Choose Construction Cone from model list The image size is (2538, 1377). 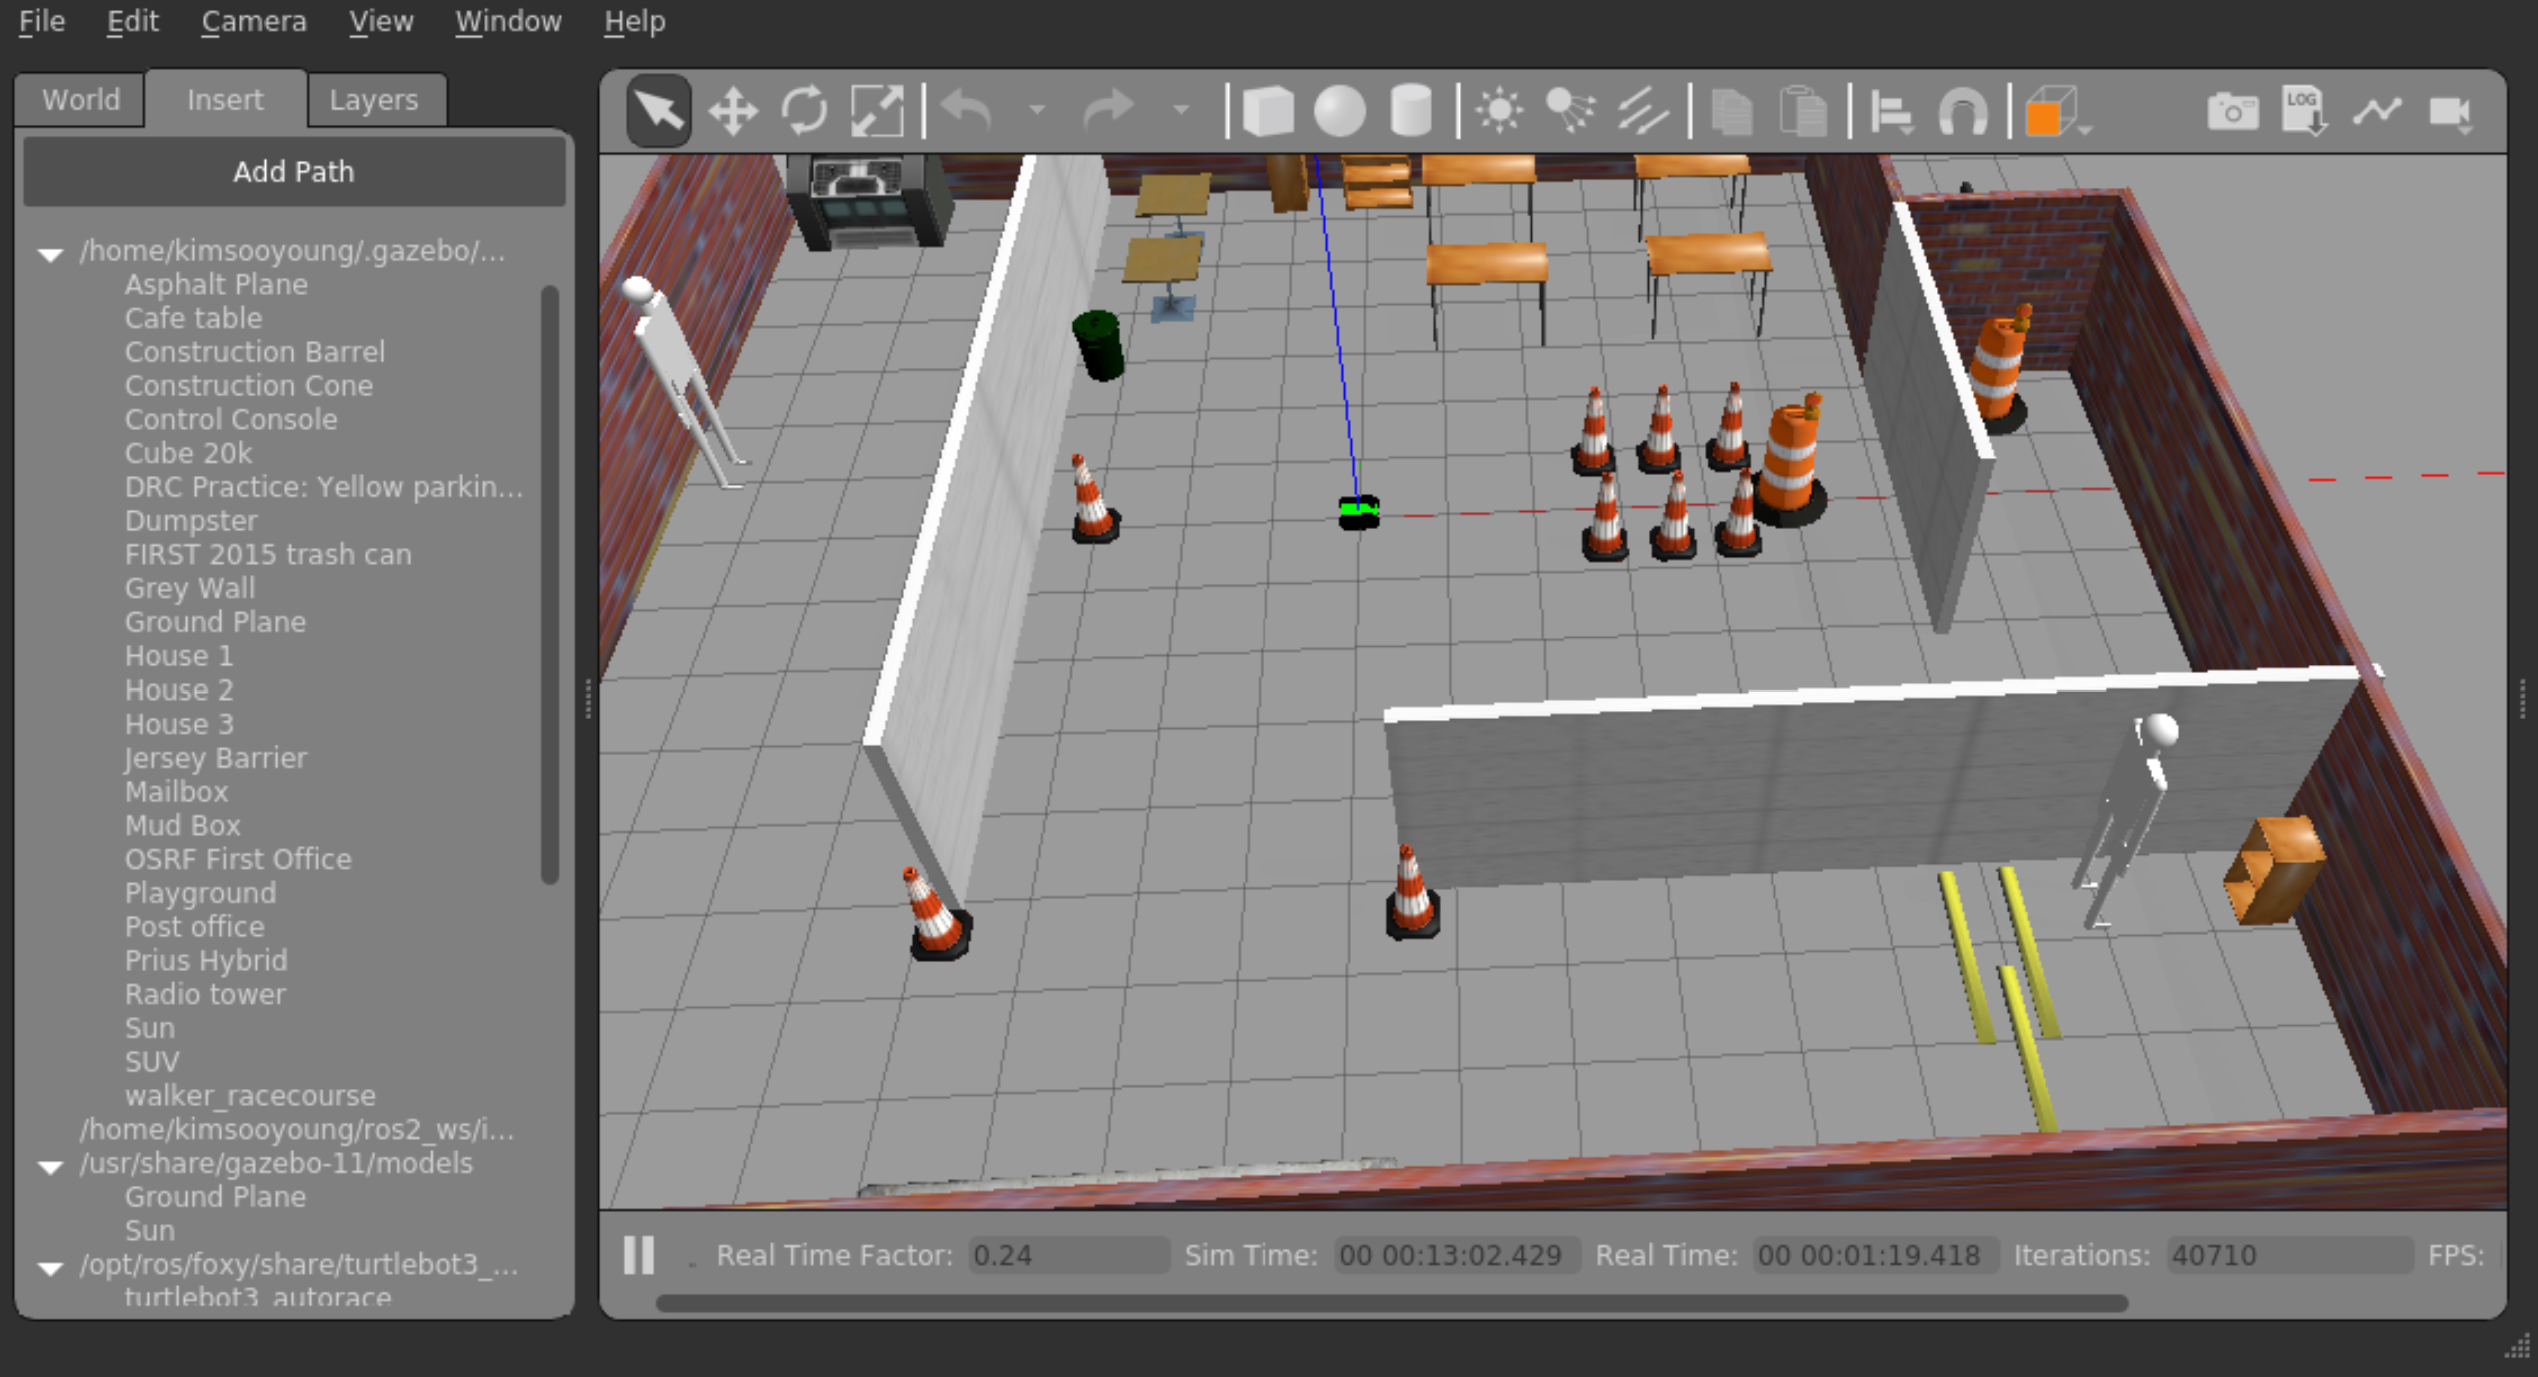click(x=248, y=386)
